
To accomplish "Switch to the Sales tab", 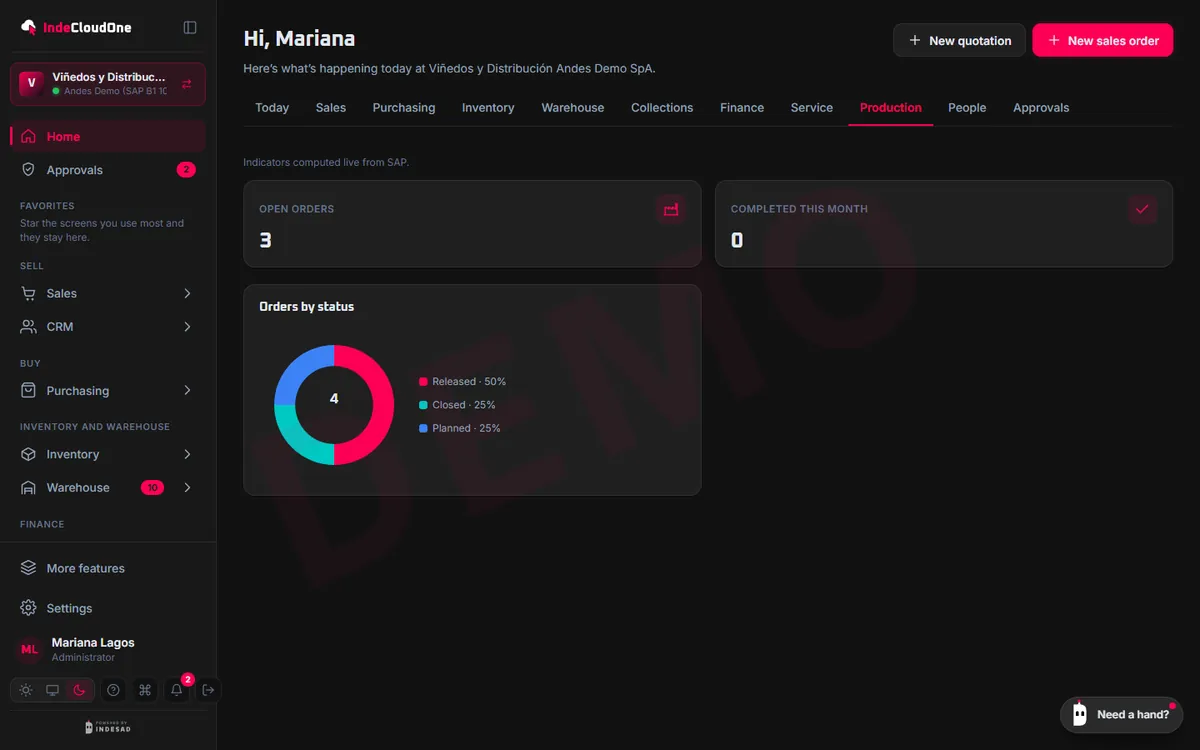I will point(331,108).
